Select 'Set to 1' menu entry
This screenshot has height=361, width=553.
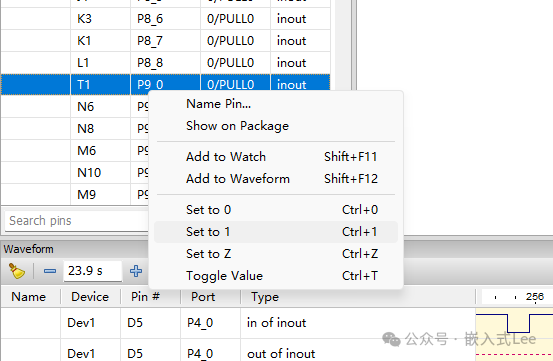(275, 232)
